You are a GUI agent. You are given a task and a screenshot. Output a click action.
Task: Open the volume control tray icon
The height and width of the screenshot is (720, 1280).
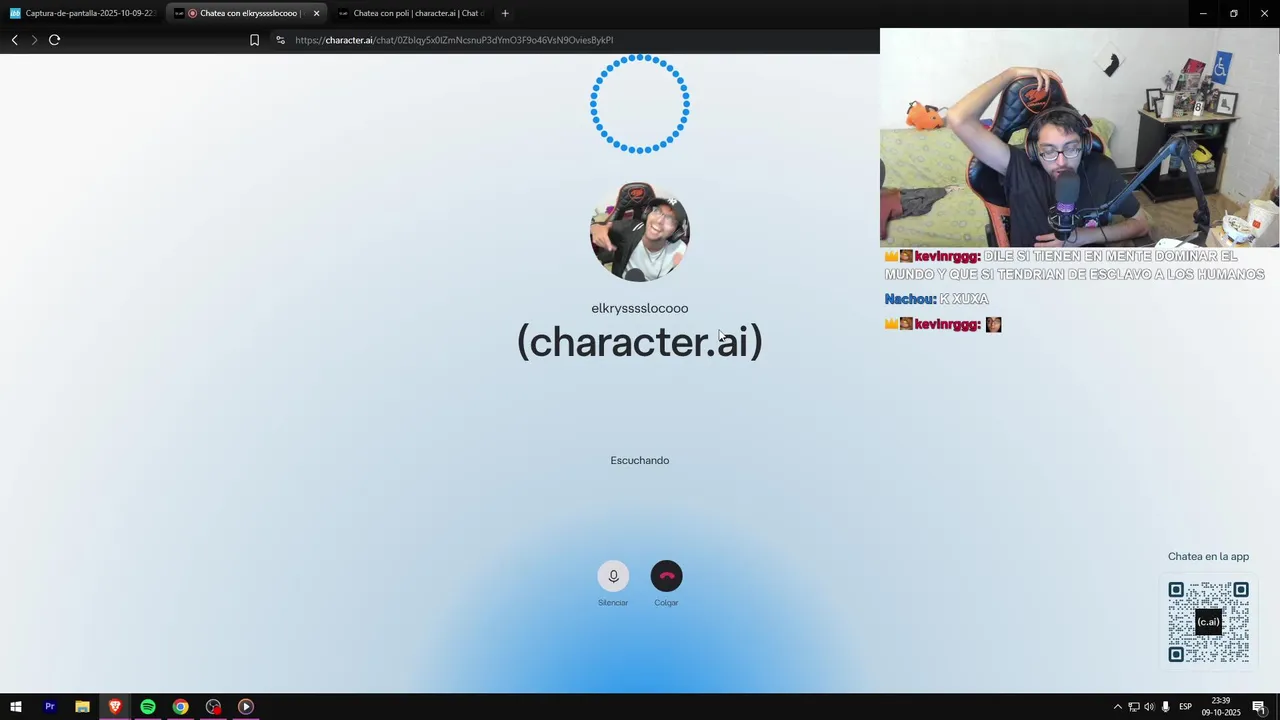(1149, 707)
